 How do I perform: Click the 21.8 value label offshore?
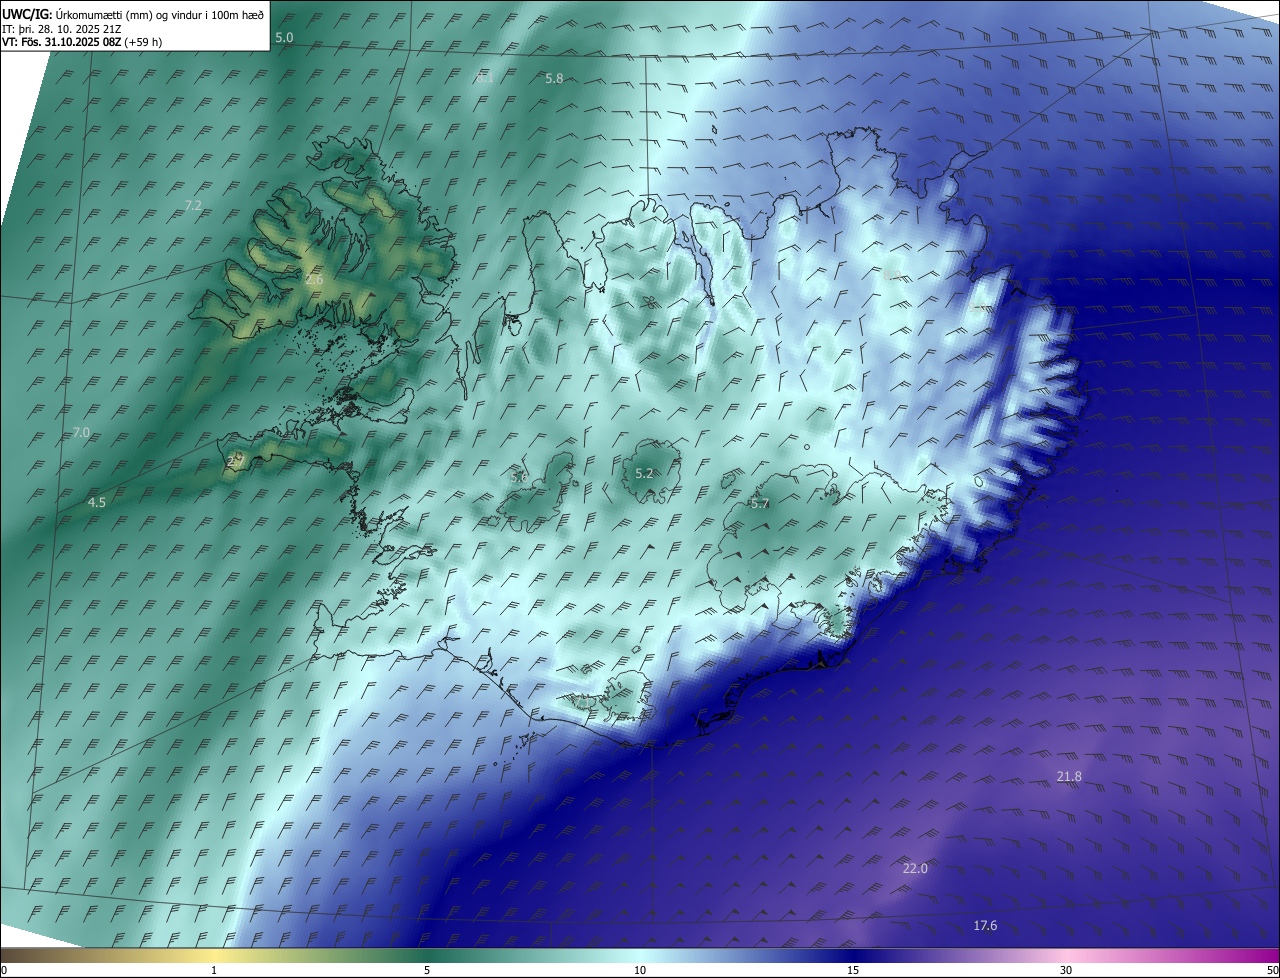click(1069, 776)
